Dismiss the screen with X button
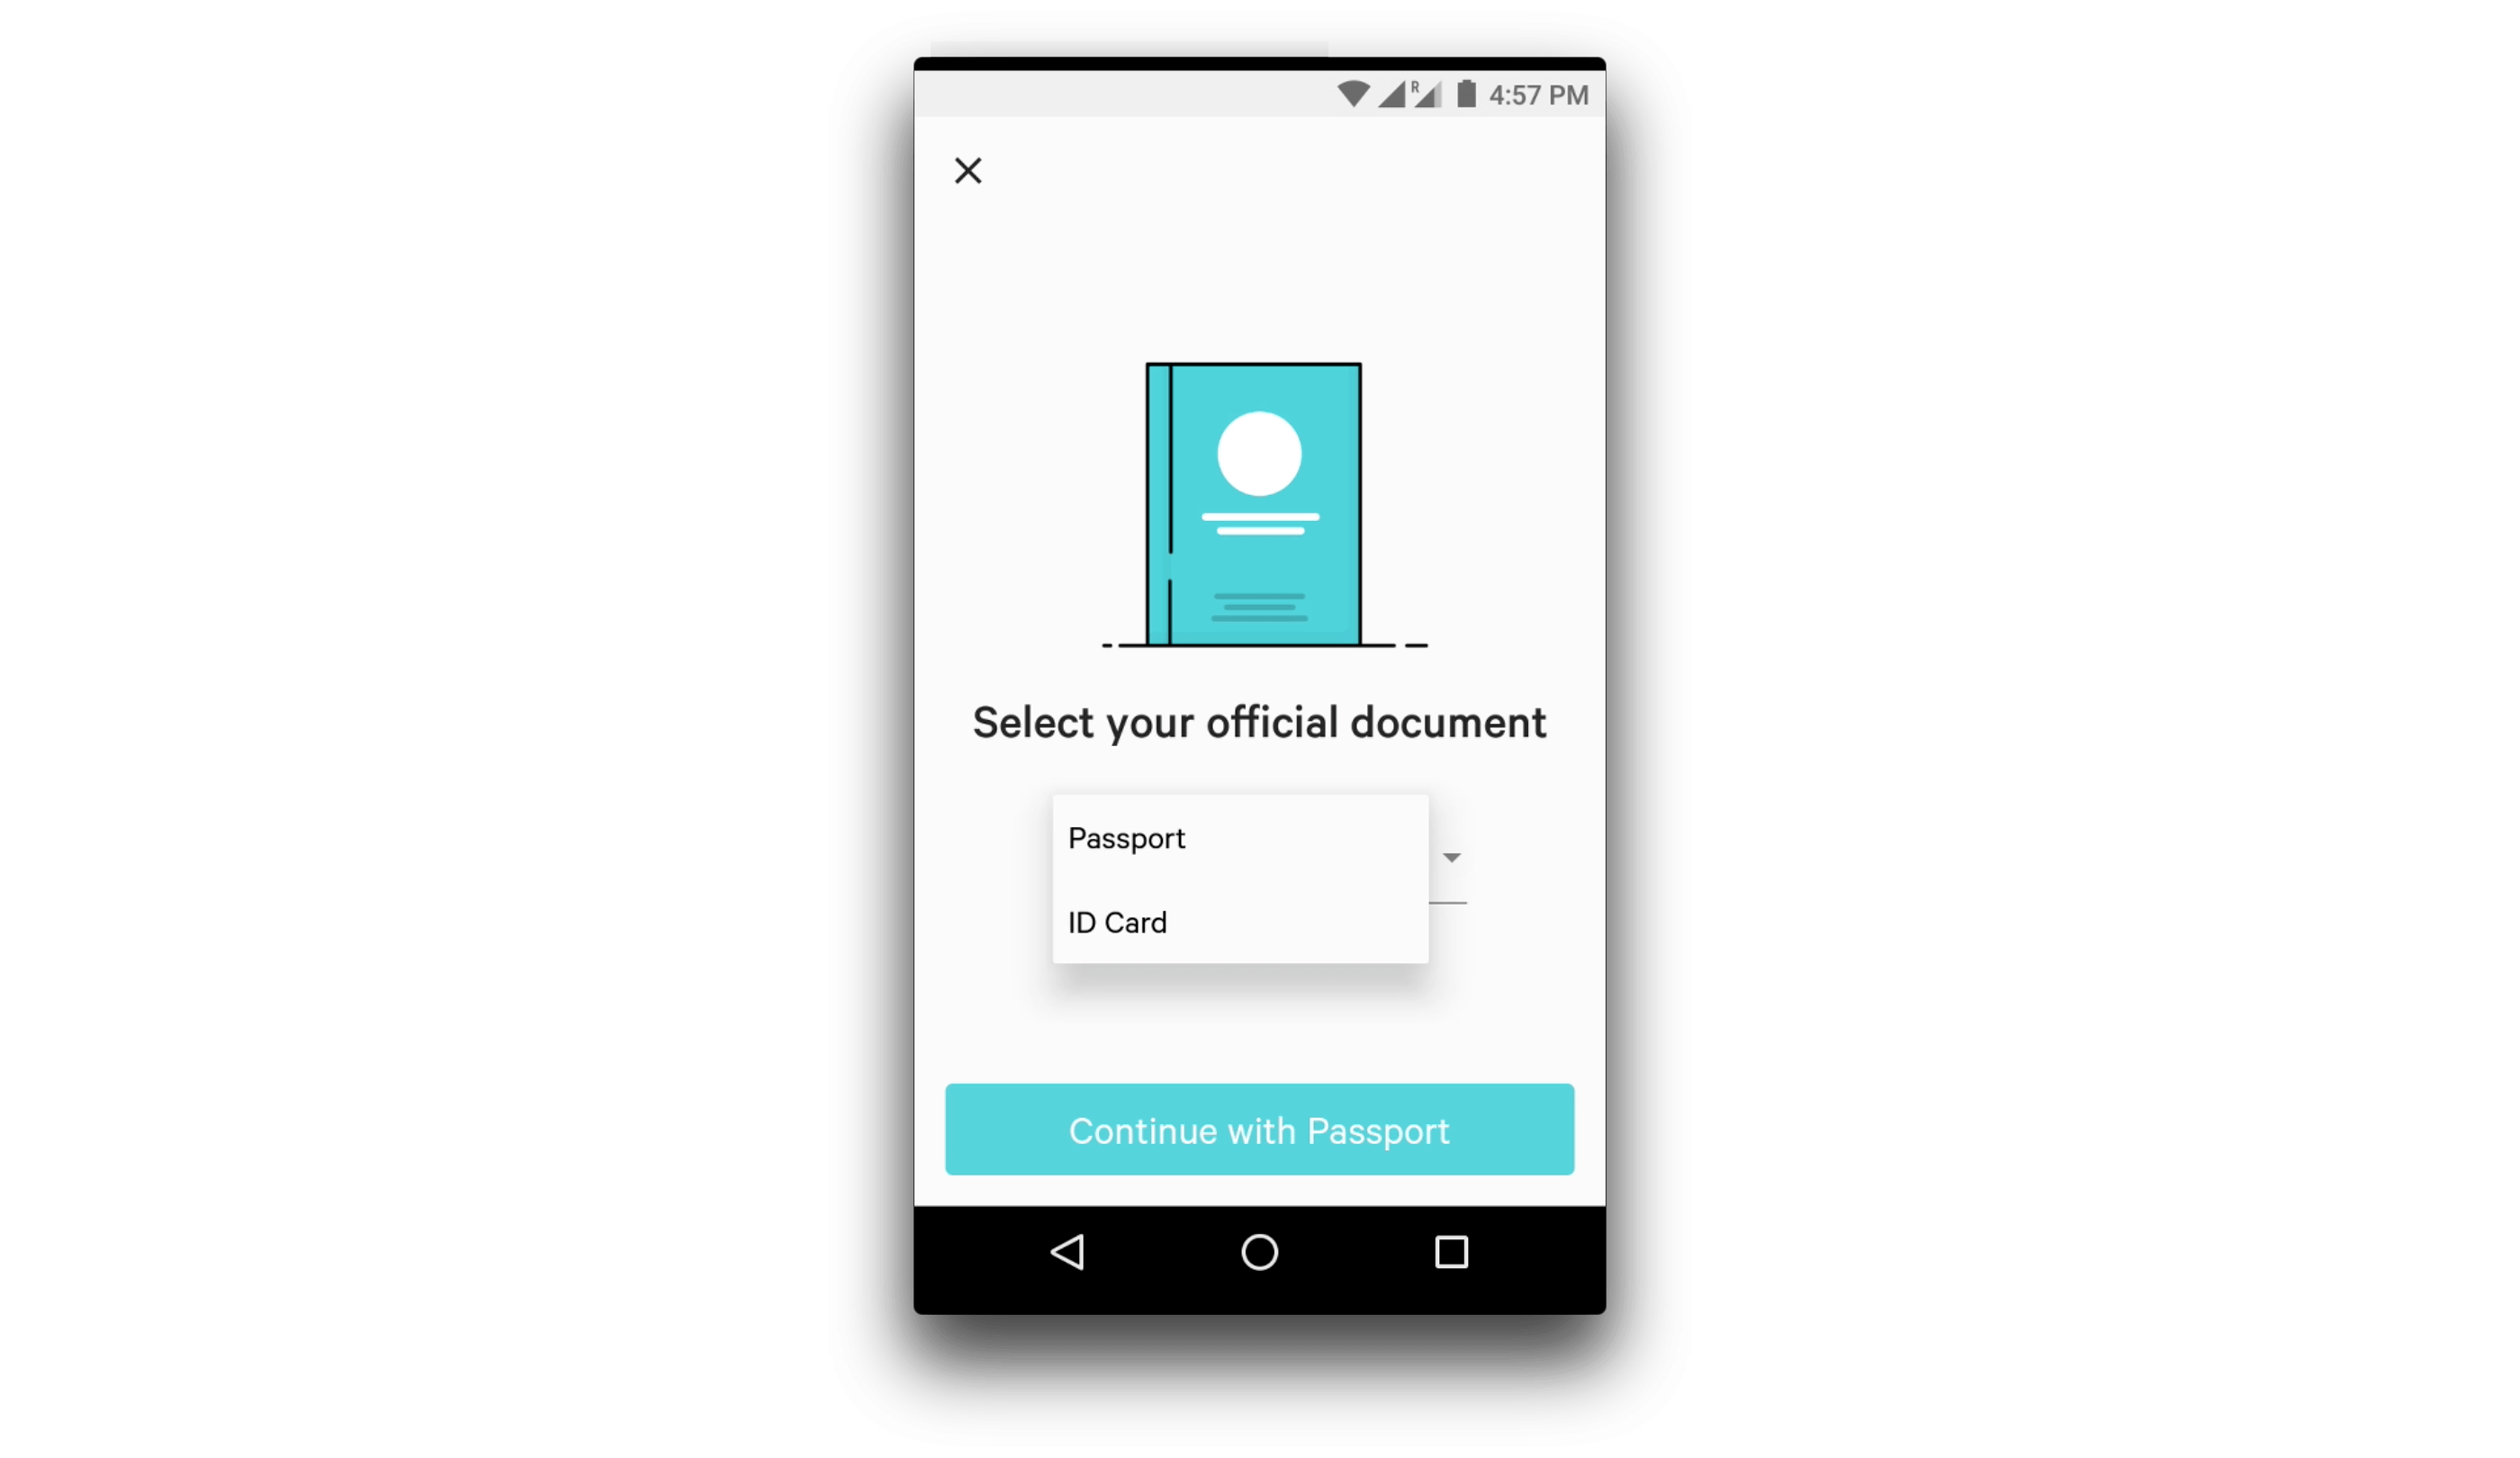The image size is (2520, 1458). point(968,170)
